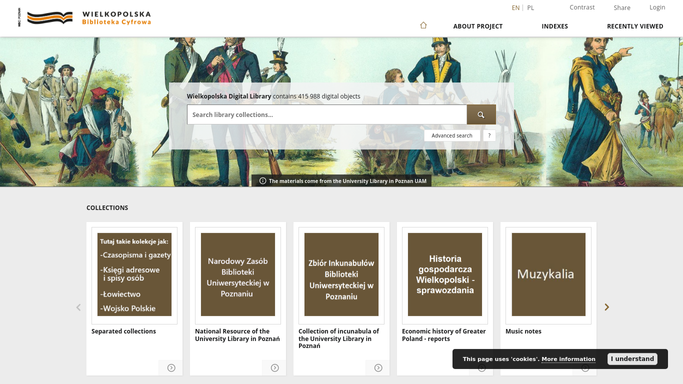The width and height of the screenshot is (683, 384).
Task: Switch language to EN
Action: 515,8
